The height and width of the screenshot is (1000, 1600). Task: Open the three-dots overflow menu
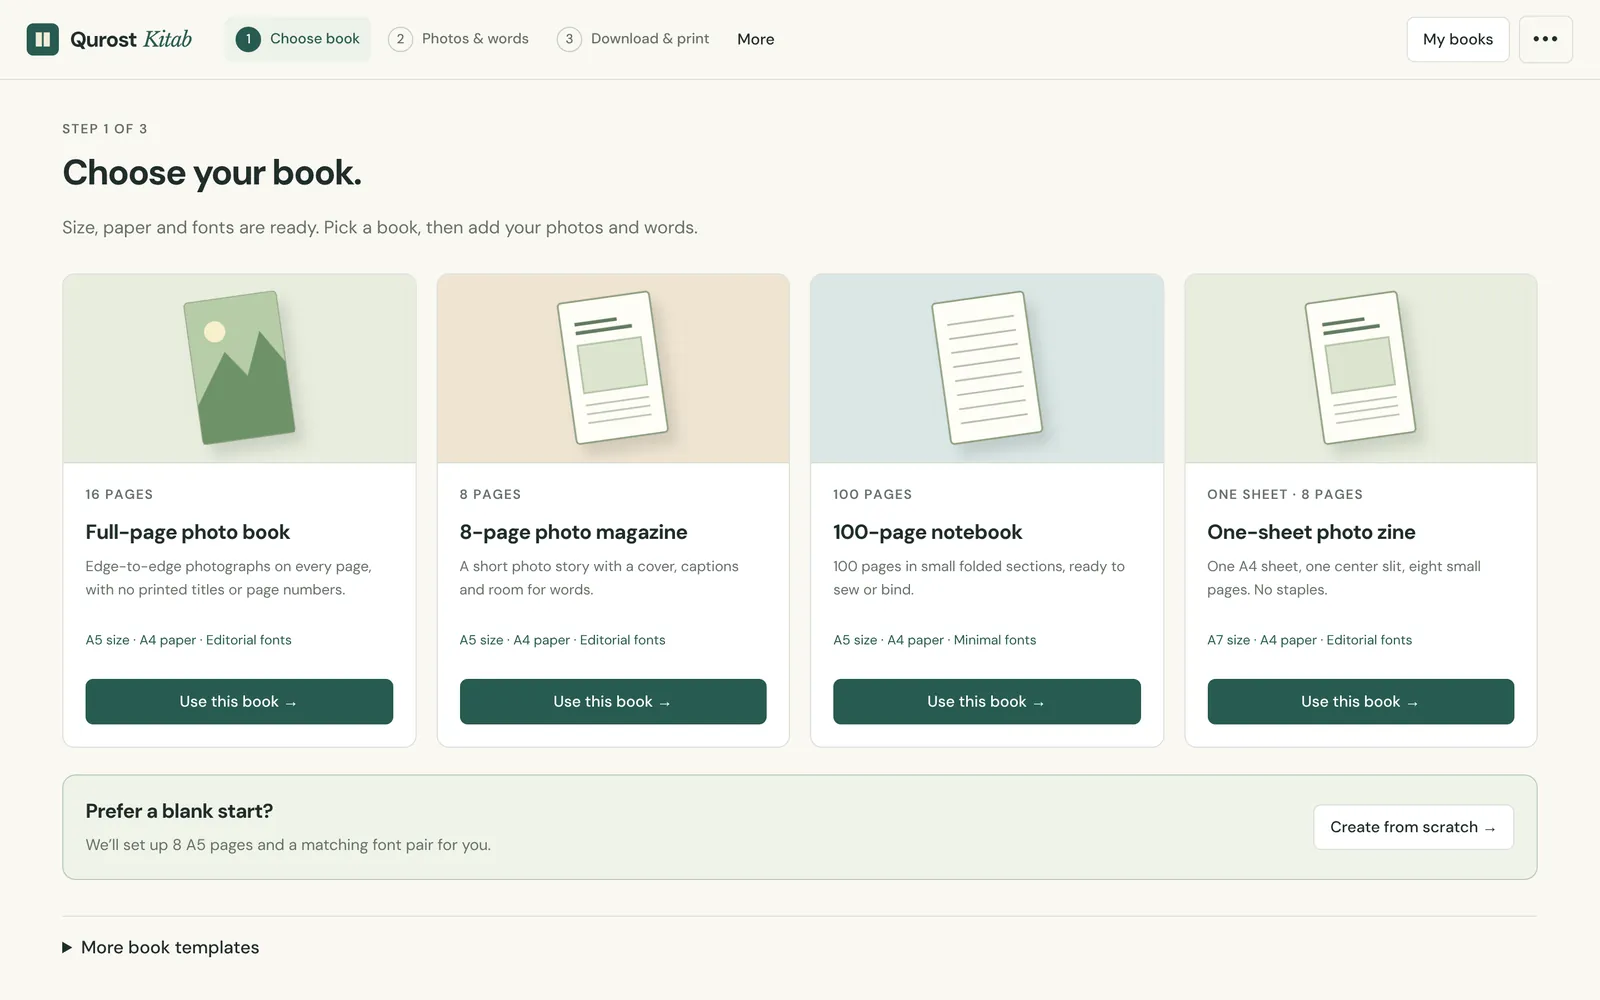click(x=1545, y=39)
